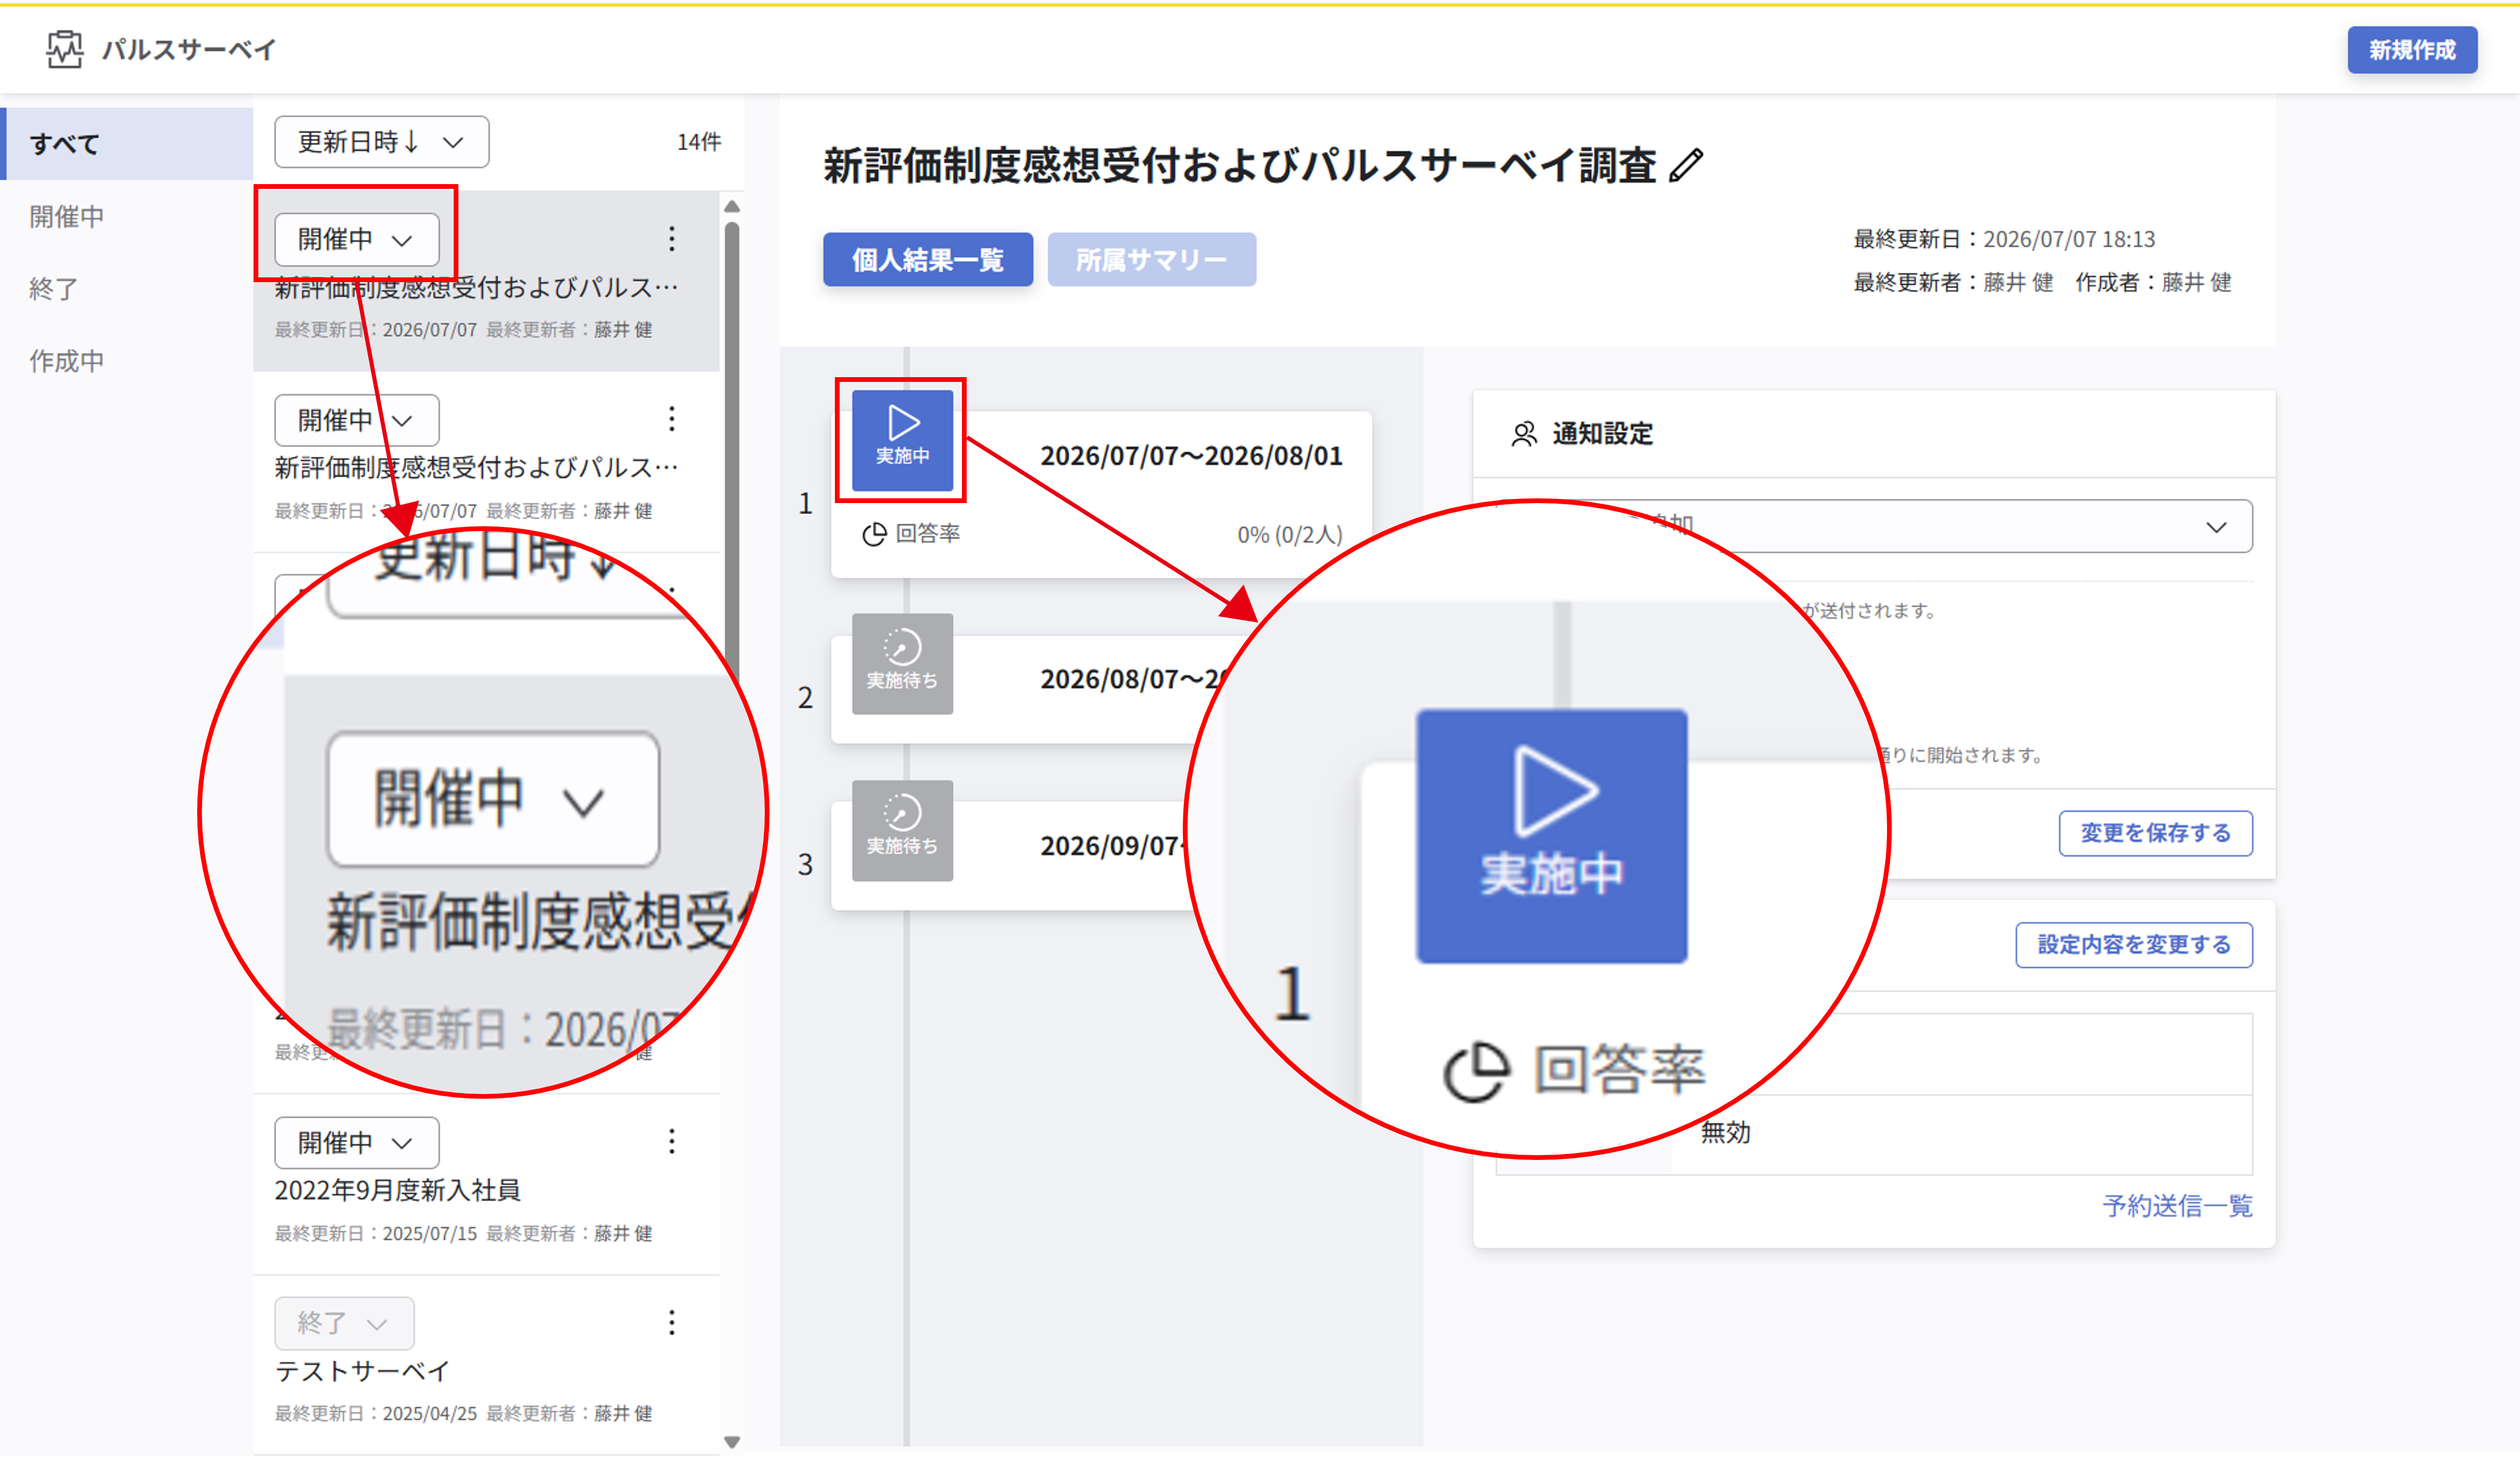Click 設定内容を変更する button
The height and width of the screenshot is (1470, 2520).
(x=2133, y=945)
